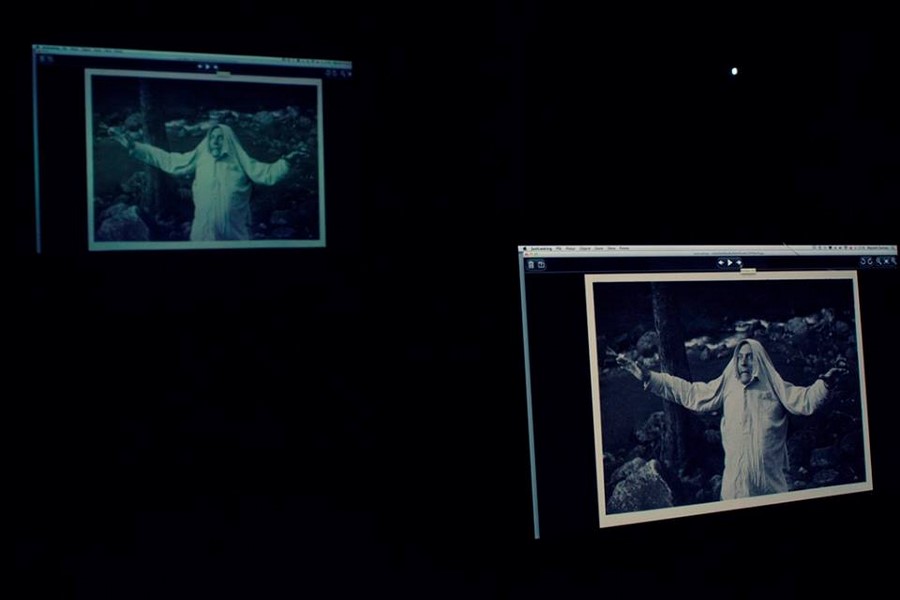The image size is (900, 600).
Task: Go to the previous photo on the right screen
Action: point(721,262)
